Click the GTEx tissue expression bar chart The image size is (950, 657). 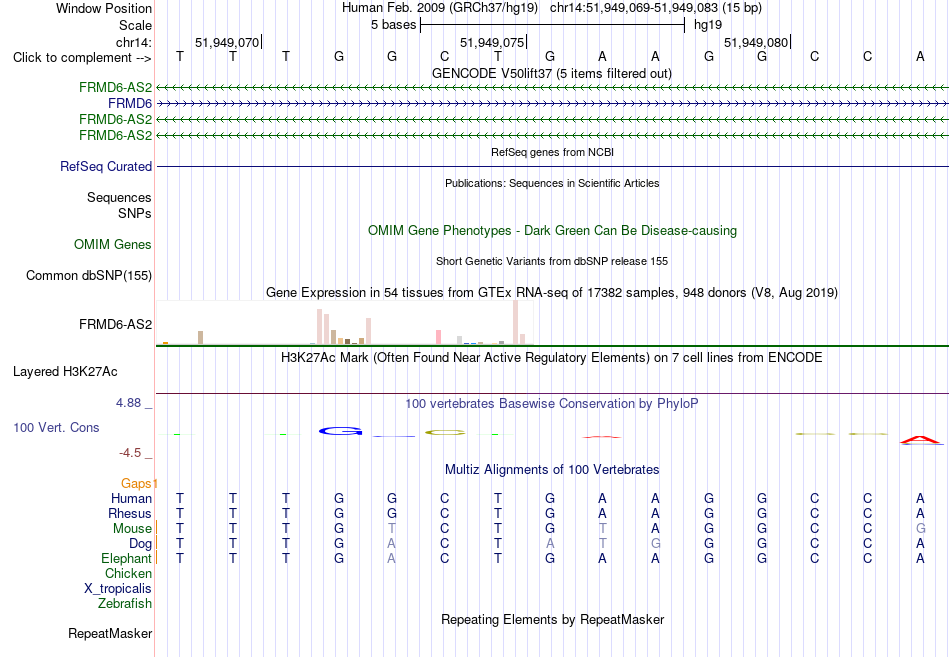click(x=344, y=322)
